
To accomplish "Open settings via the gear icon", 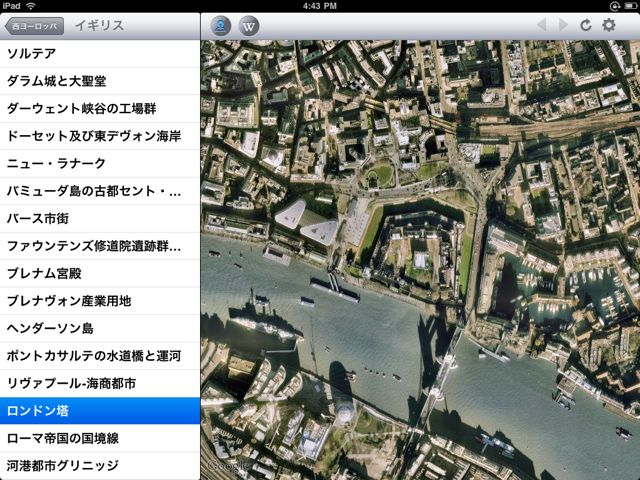I will [x=609, y=25].
